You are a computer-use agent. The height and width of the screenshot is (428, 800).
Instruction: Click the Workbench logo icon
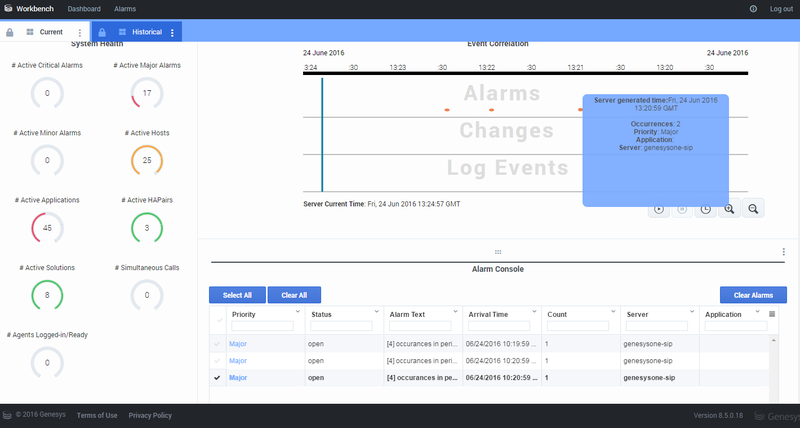(8, 8)
